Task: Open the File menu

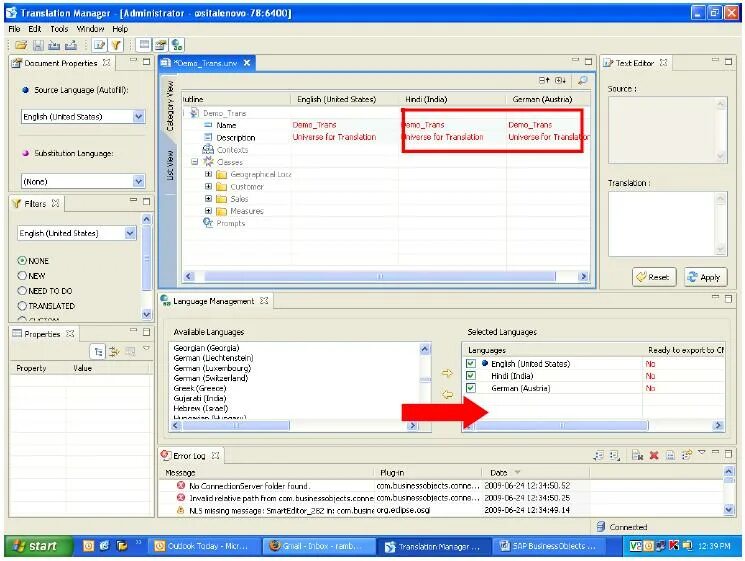Action: pos(14,29)
